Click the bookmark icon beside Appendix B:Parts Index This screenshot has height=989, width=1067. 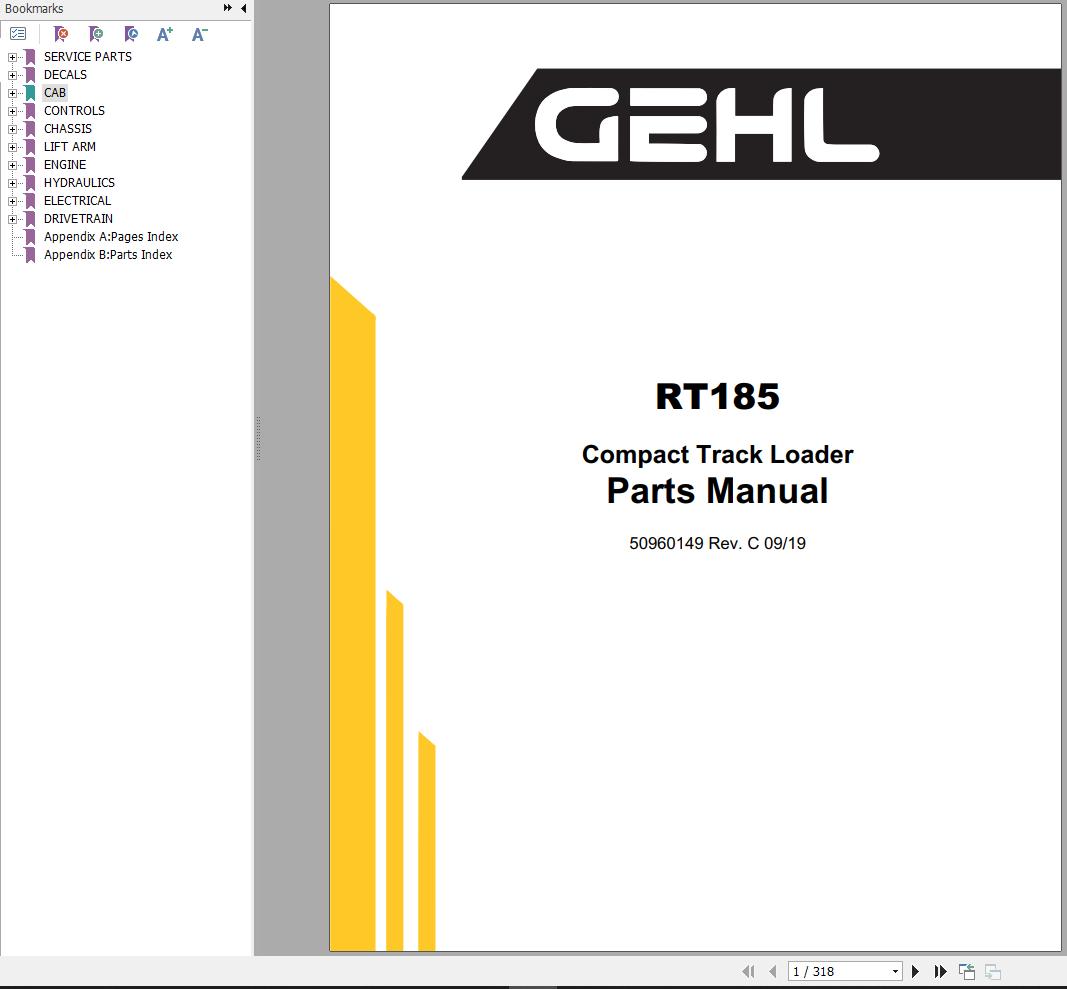click(30, 255)
